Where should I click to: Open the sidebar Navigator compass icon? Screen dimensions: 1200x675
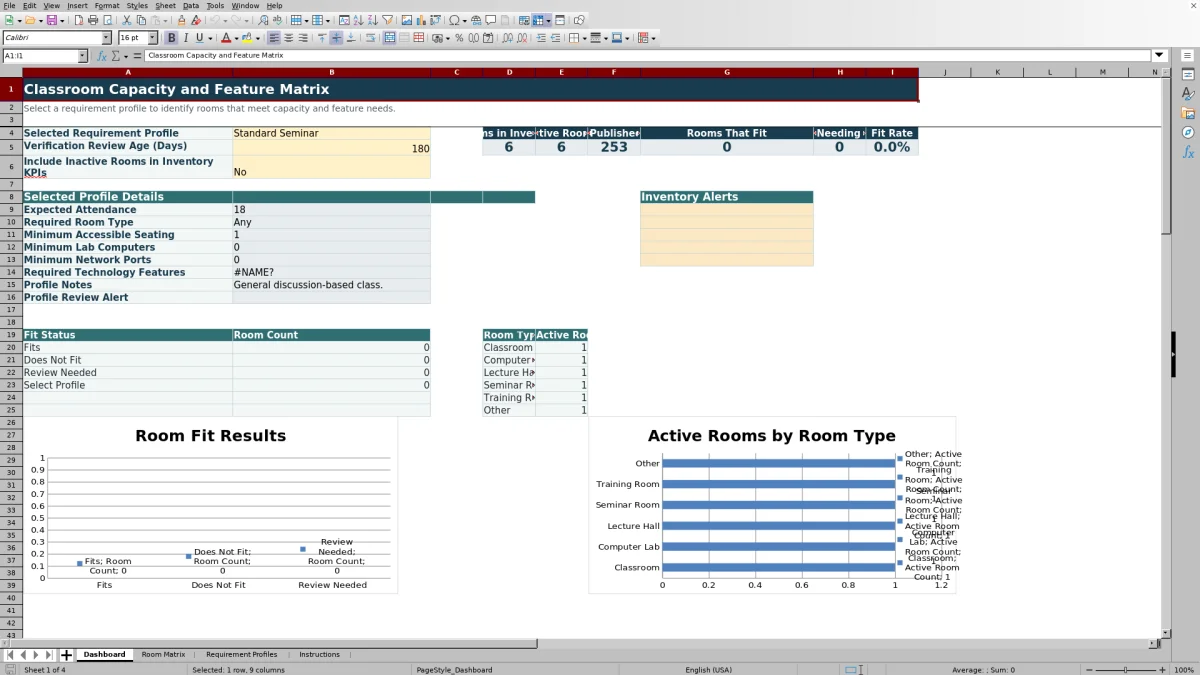pyautogui.click(x=1188, y=132)
